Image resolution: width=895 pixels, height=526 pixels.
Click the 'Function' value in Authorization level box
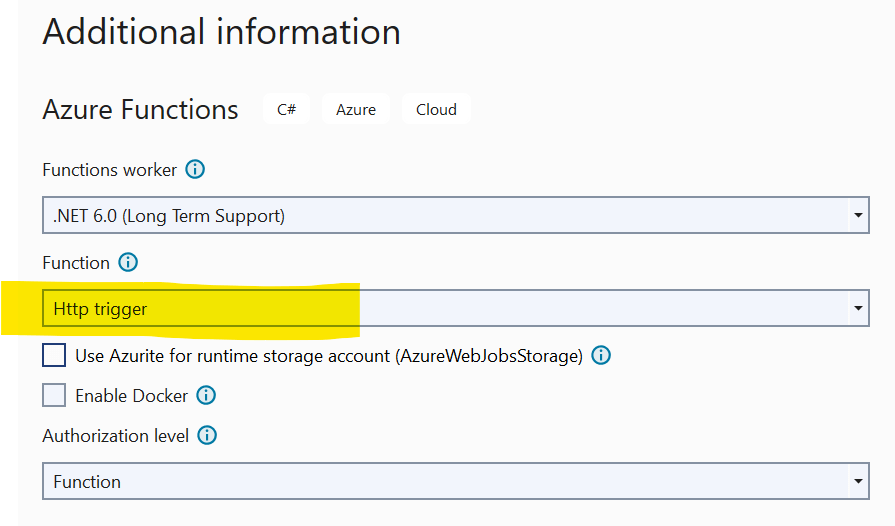click(87, 482)
